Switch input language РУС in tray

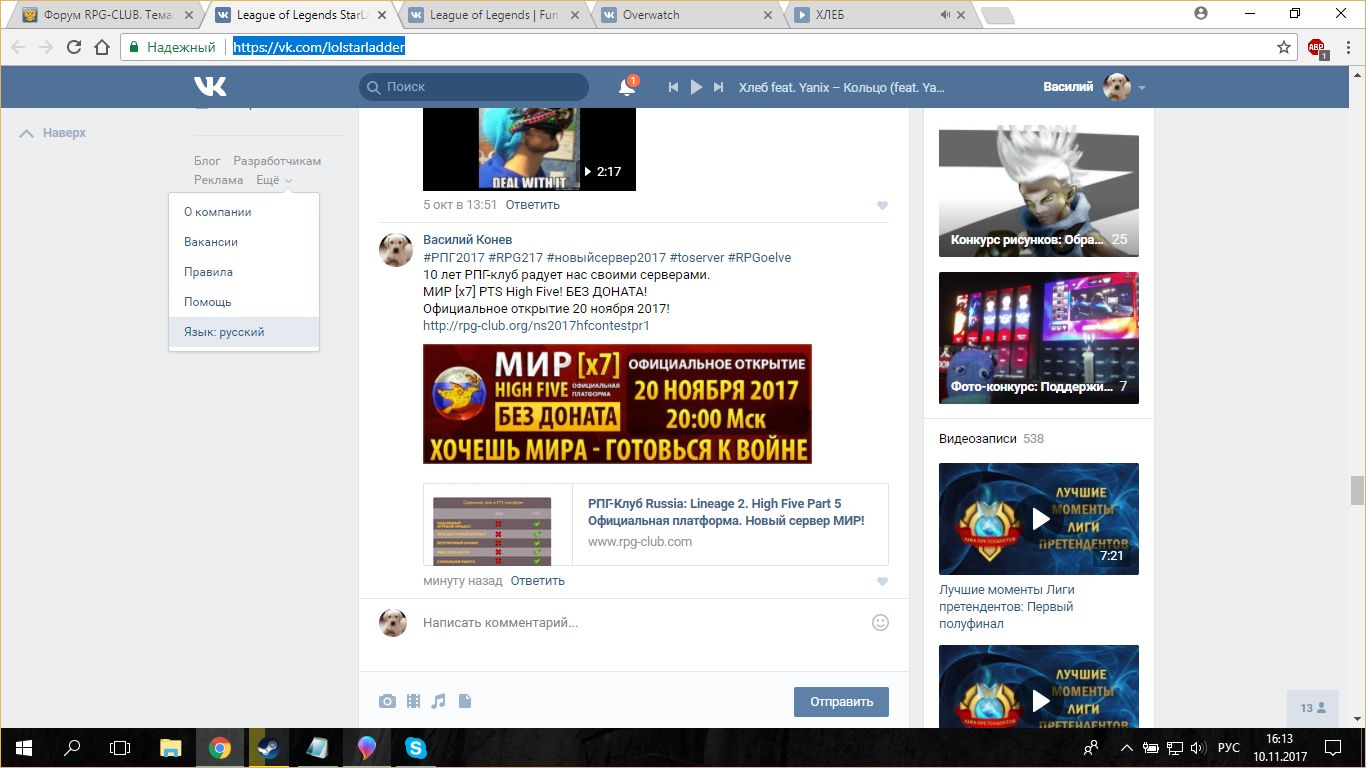(1229, 747)
